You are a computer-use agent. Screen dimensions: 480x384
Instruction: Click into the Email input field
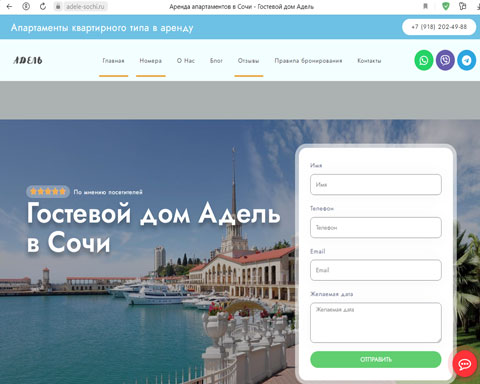pos(376,270)
